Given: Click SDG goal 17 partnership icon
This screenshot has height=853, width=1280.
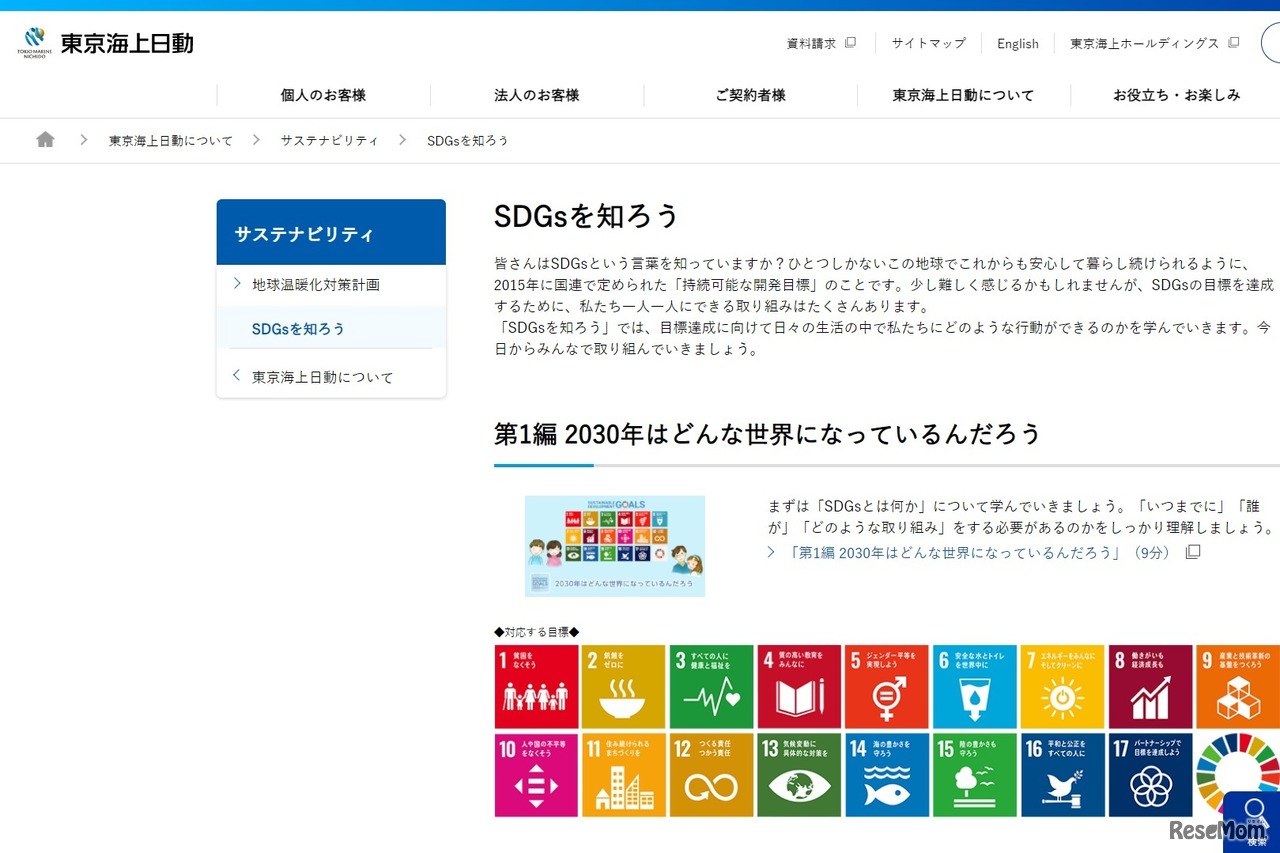Looking at the screenshot, I should click(x=1149, y=774).
